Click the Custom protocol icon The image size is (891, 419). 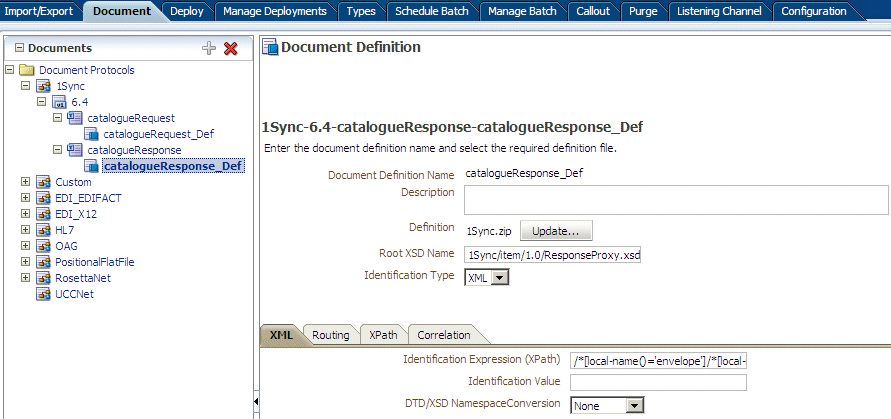click(43, 182)
